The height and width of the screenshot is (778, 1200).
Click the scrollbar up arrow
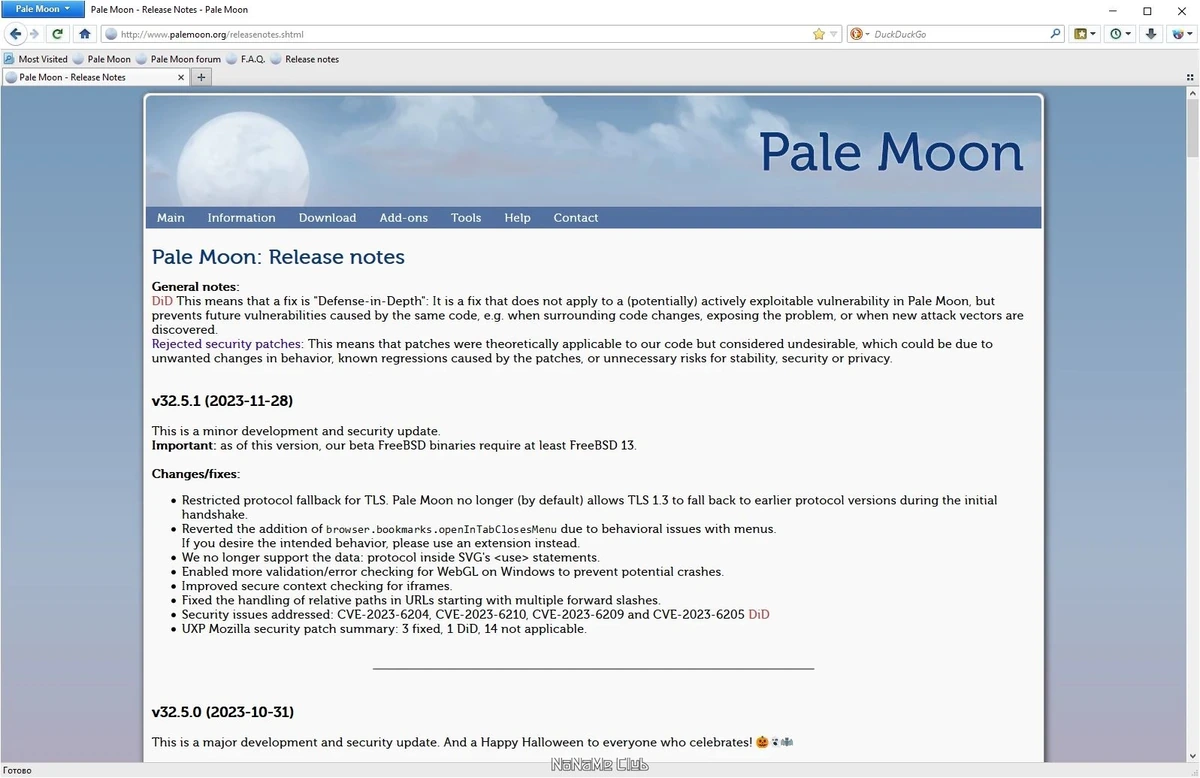coord(1192,93)
